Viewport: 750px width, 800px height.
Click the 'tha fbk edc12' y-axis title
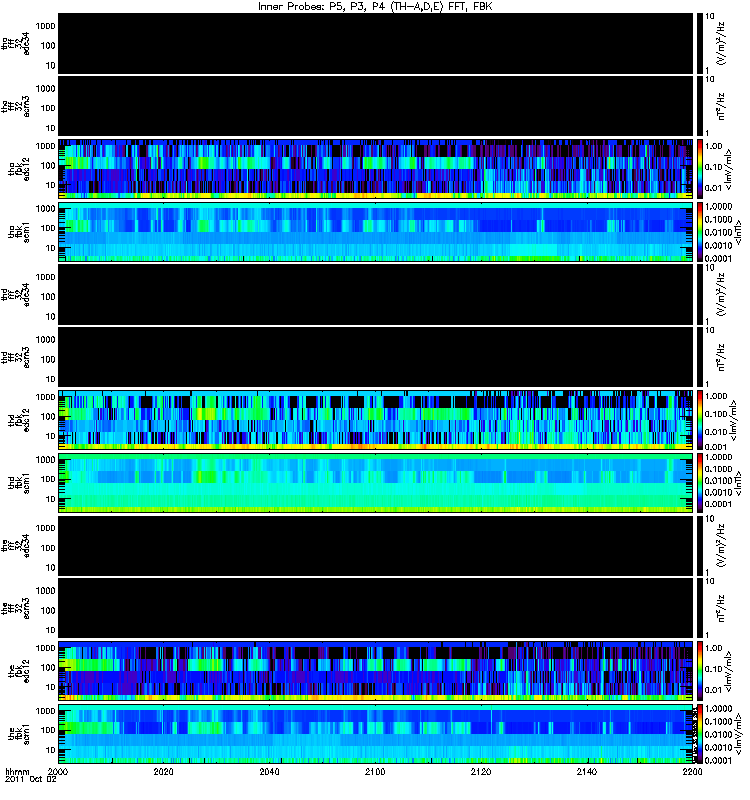pos(19,168)
